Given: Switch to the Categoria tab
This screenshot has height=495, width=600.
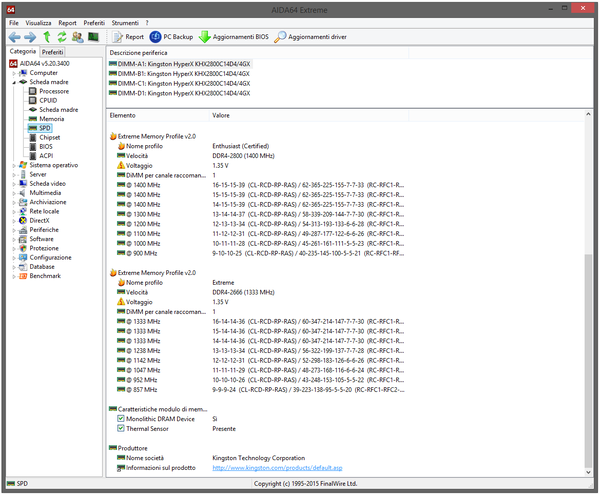Looking at the screenshot, I should click(23, 51).
